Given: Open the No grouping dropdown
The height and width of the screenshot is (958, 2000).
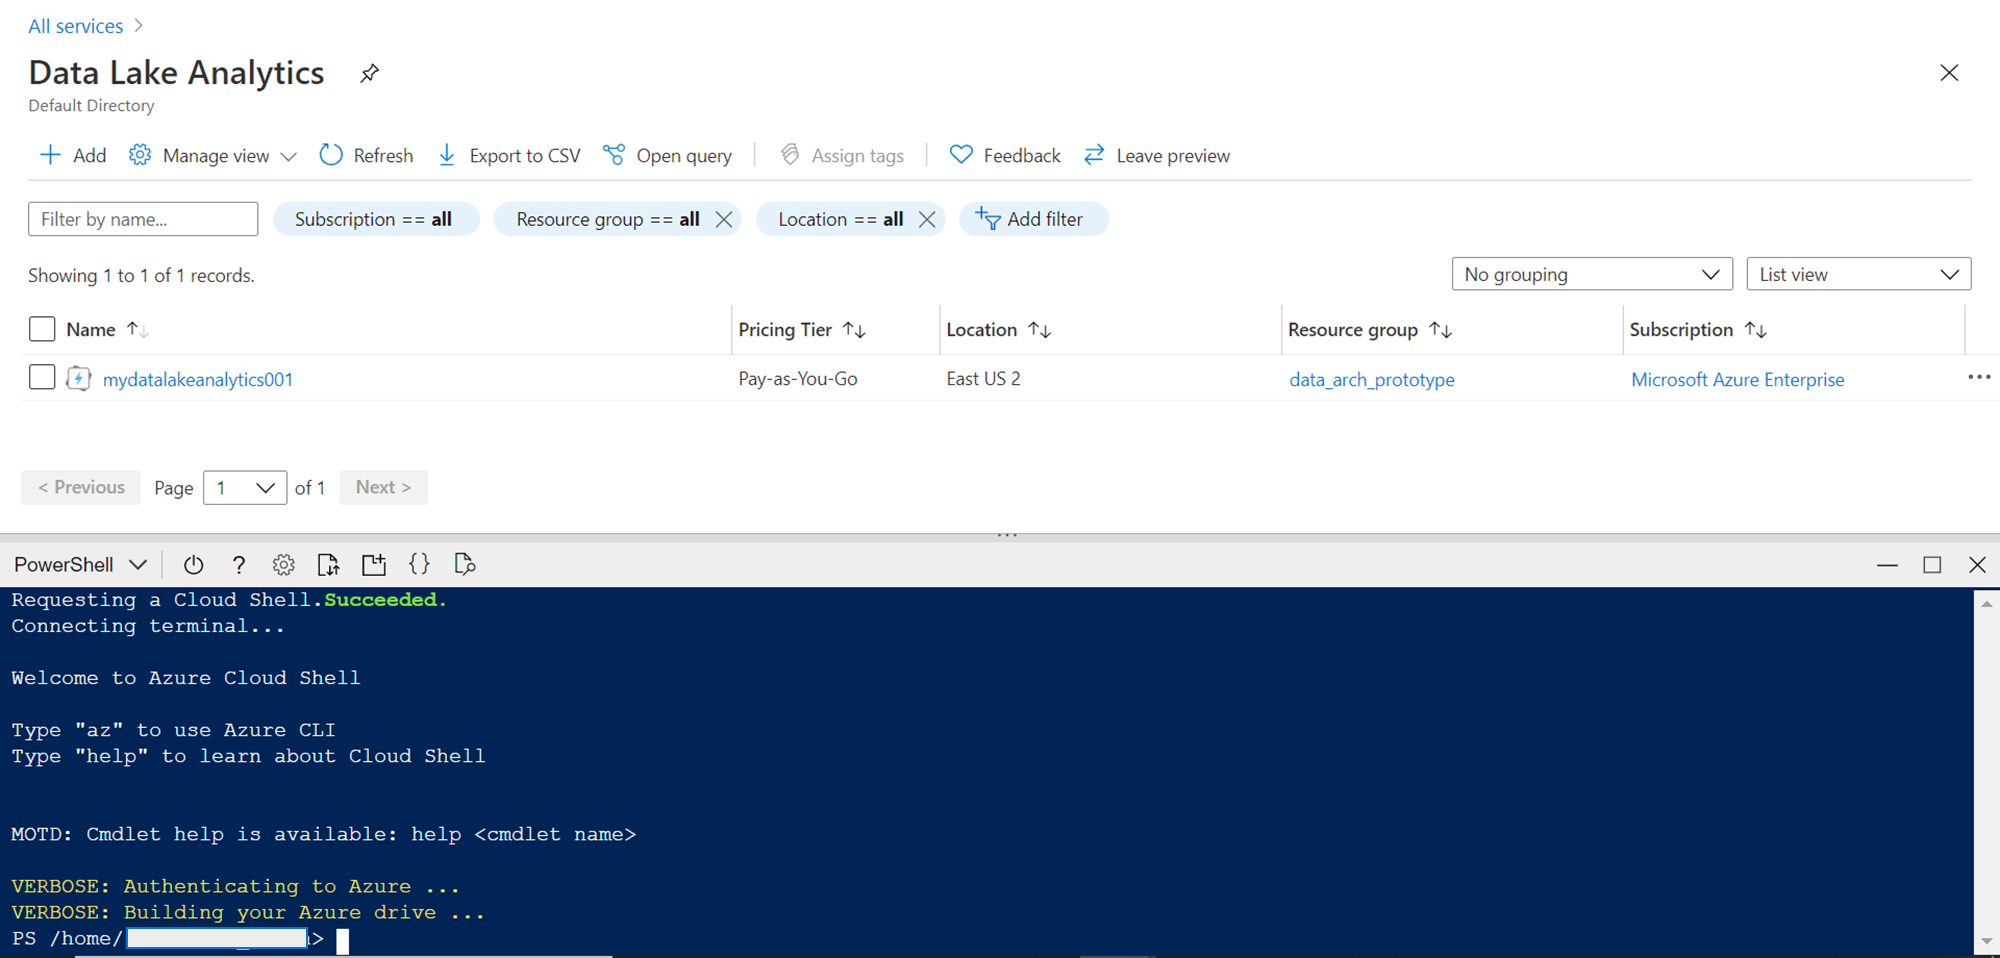Looking at the screenshot, I should (1592, 274).
